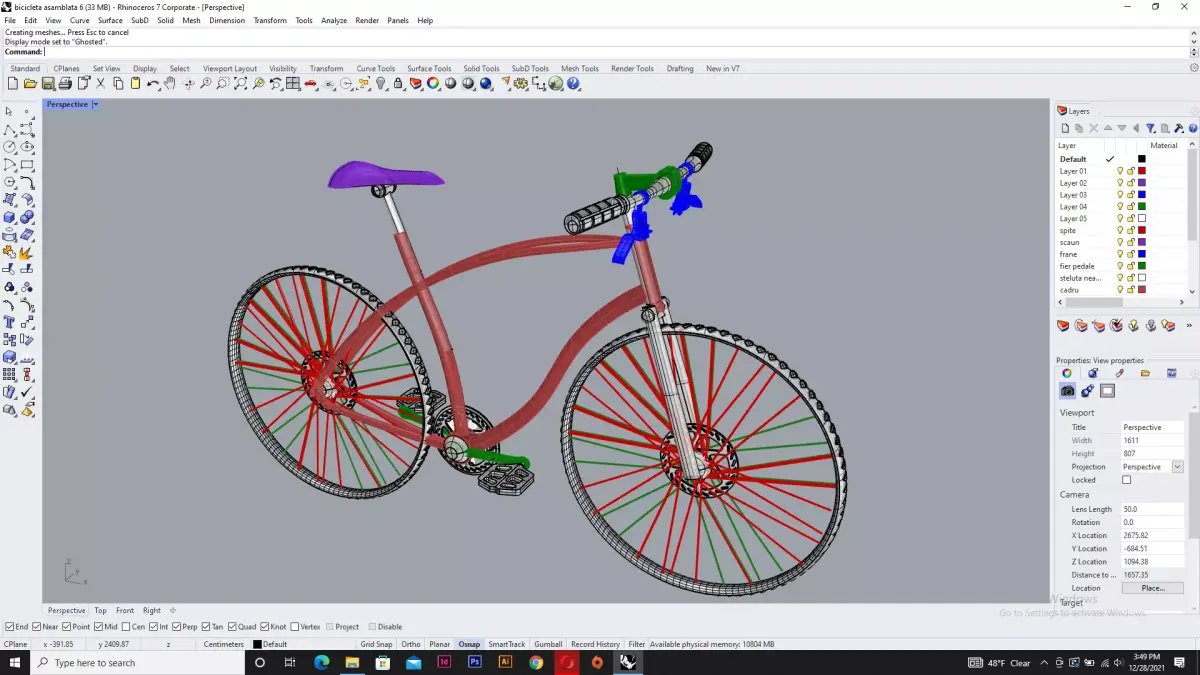This screenshot has height=675, width=1200.
Task: Click the red car Set View icon
Action: 311,84
